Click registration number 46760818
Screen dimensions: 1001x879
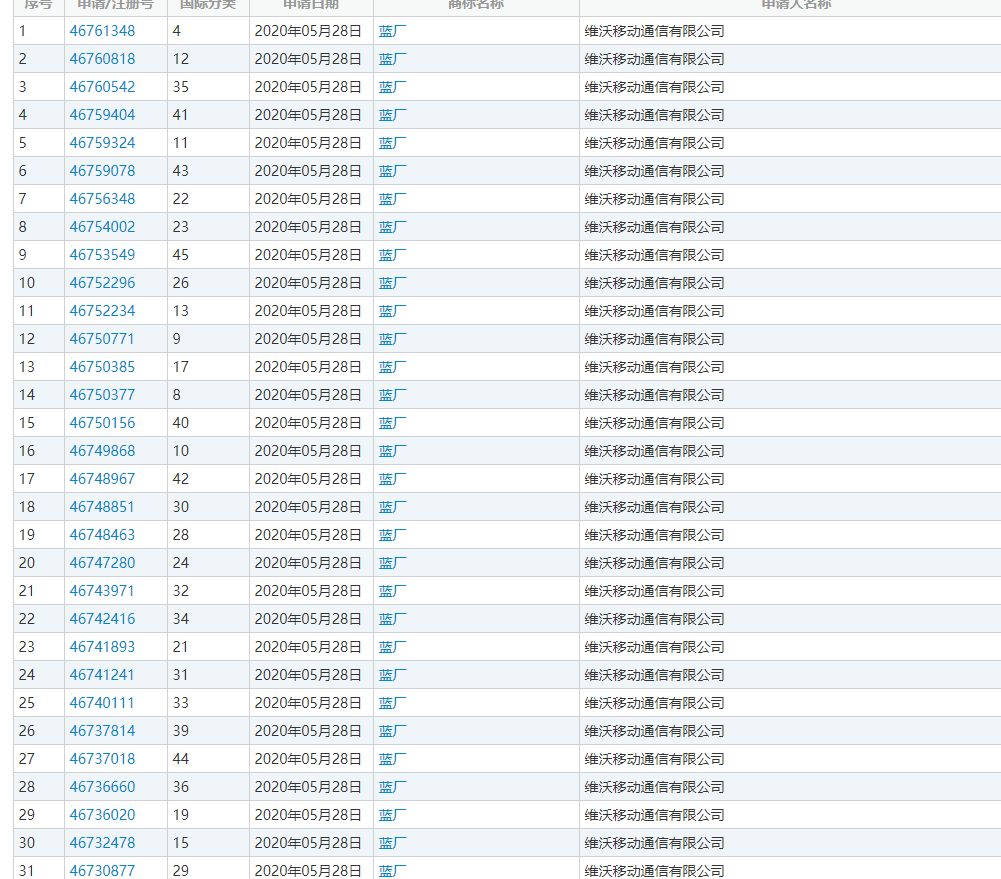tap(102, 59)
